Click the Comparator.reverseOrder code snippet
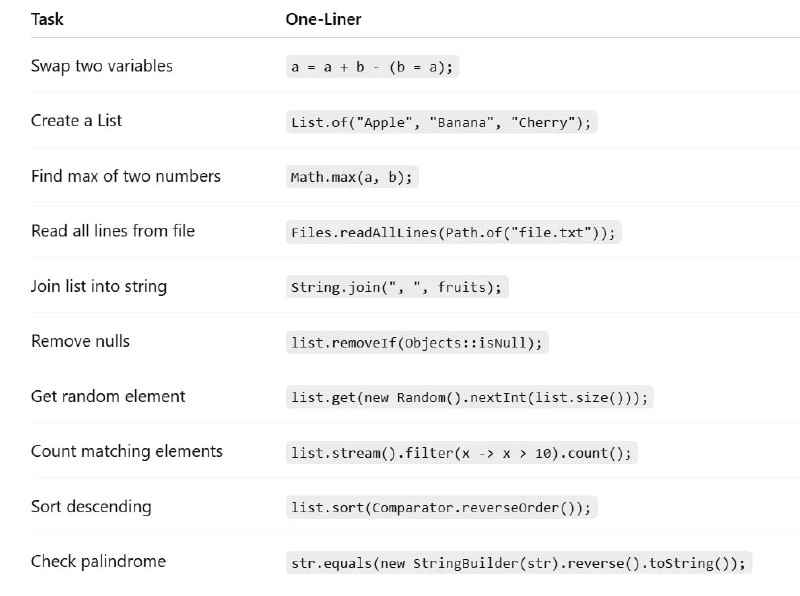Image resolution: width=800 pixels, height=596 pixels. point(441,508)
